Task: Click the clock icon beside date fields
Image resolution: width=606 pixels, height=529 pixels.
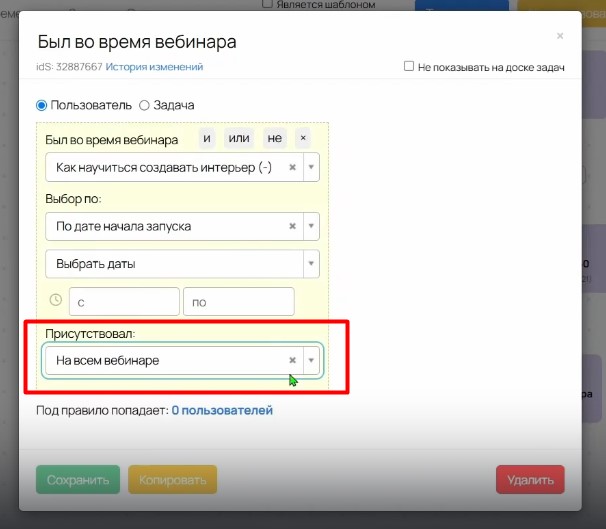Action: [56, 300]
